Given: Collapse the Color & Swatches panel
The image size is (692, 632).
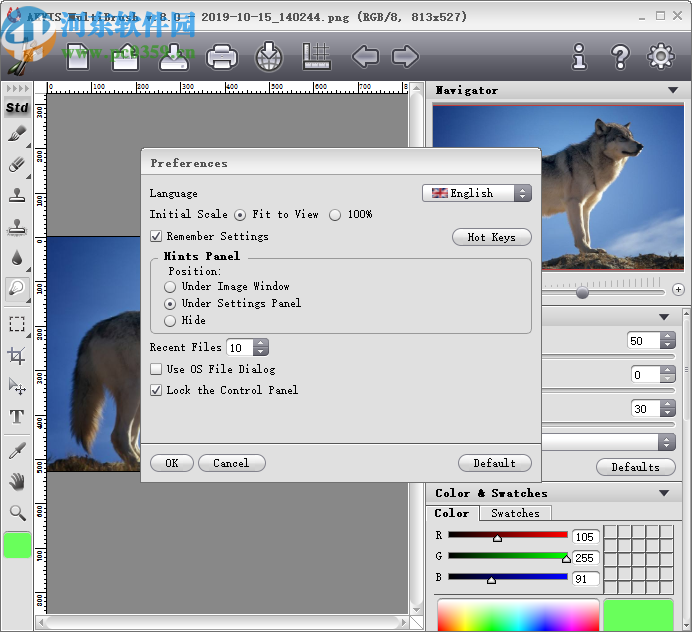Looking at the screenshot, I should 664,493.
